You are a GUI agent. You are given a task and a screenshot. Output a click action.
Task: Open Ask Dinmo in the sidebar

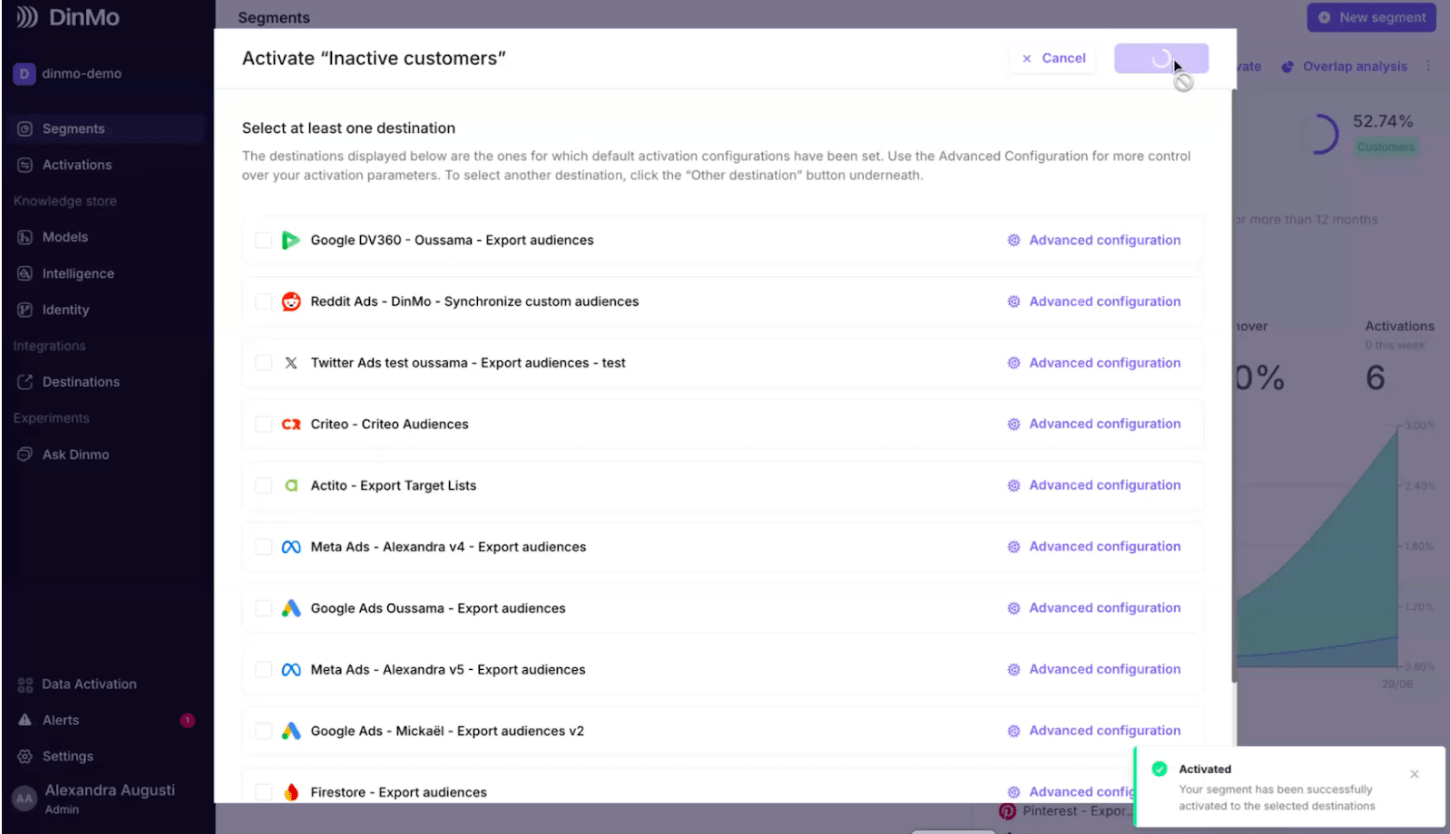[106, 454]
